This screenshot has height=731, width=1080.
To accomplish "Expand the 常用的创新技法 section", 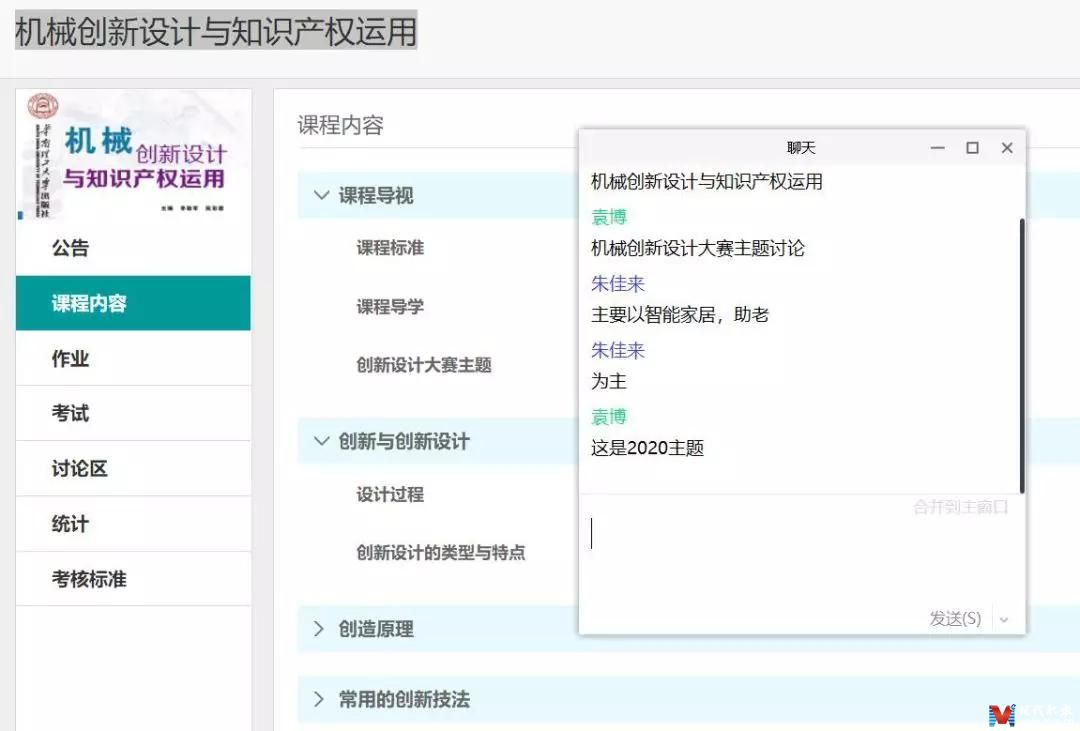I will pos(321,699).
